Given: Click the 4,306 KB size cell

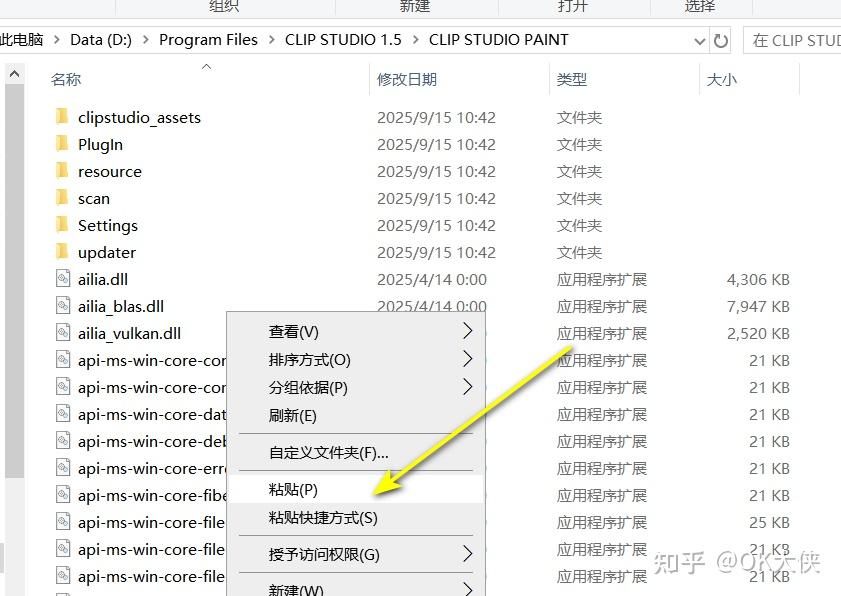Looking at the screenshot, I should tap(758, 279).
